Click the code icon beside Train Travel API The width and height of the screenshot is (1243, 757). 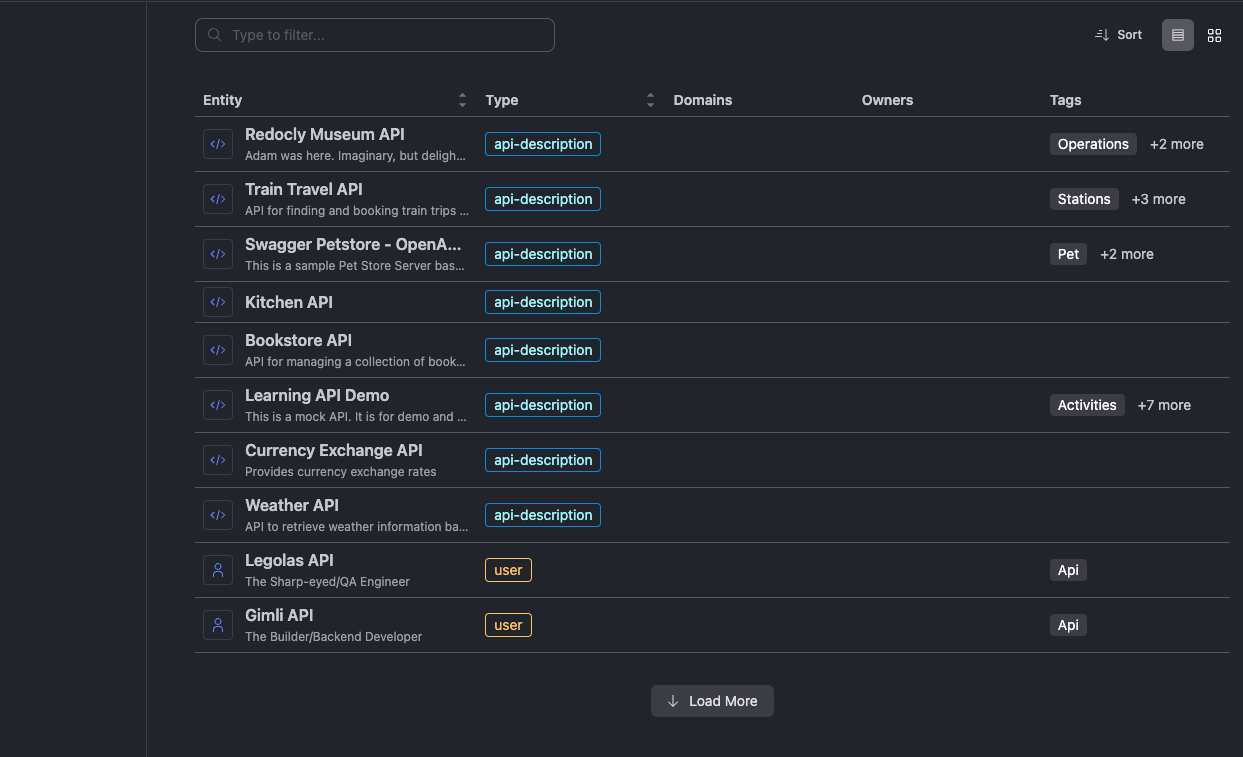[x=218, y=199]
